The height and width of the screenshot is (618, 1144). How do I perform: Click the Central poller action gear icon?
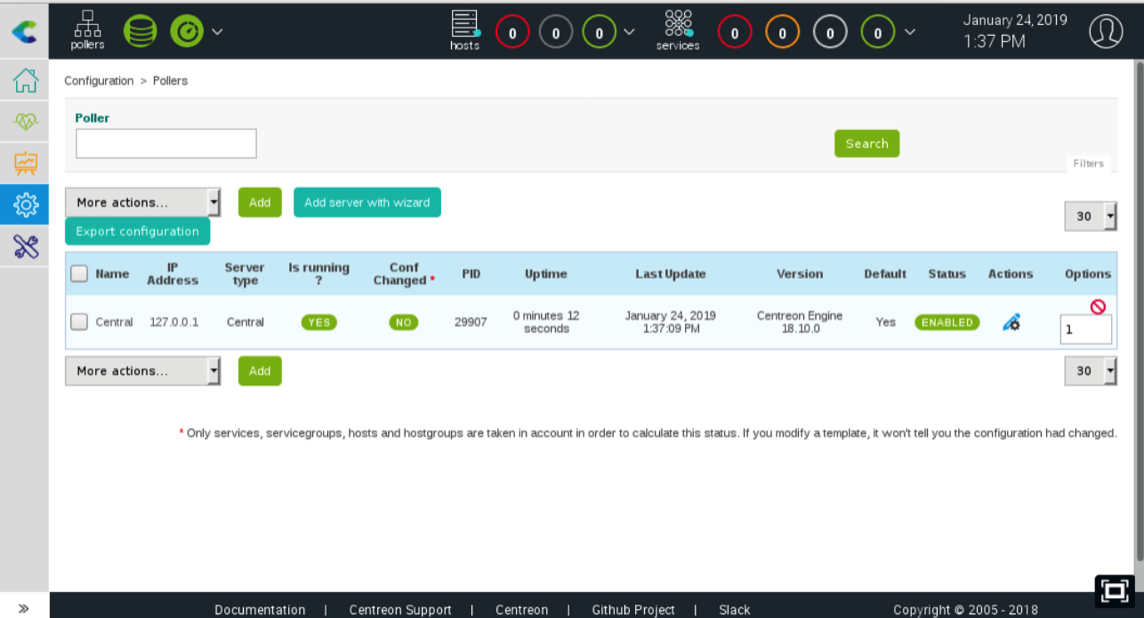tap(1011, 322)
